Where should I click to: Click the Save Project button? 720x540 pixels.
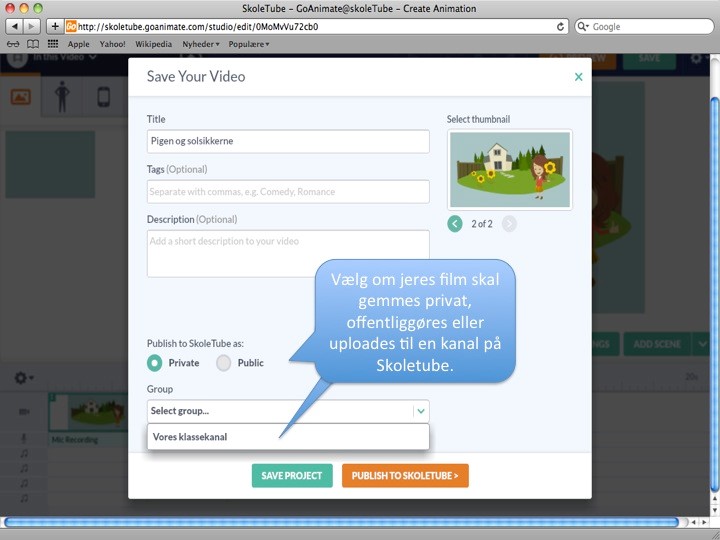tap(292, 476)
